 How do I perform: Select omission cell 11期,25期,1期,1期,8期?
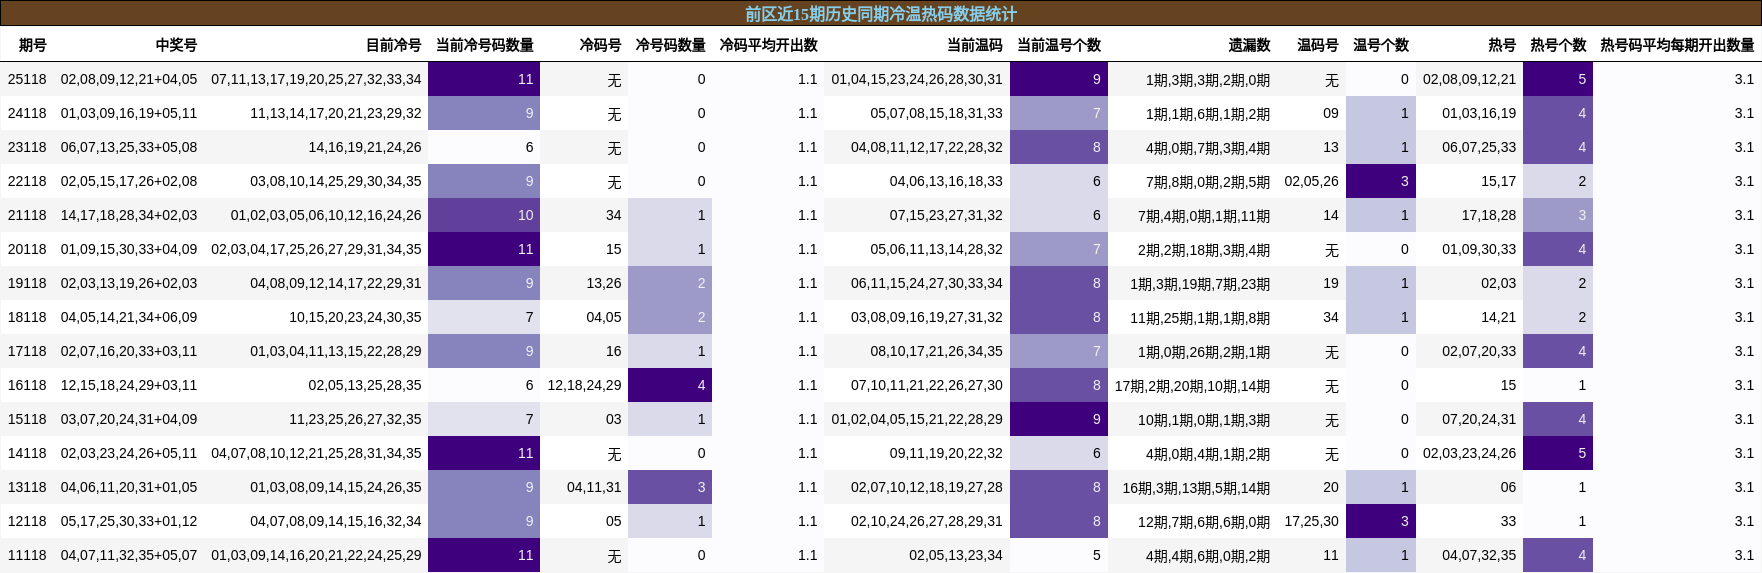(1200, 317)
